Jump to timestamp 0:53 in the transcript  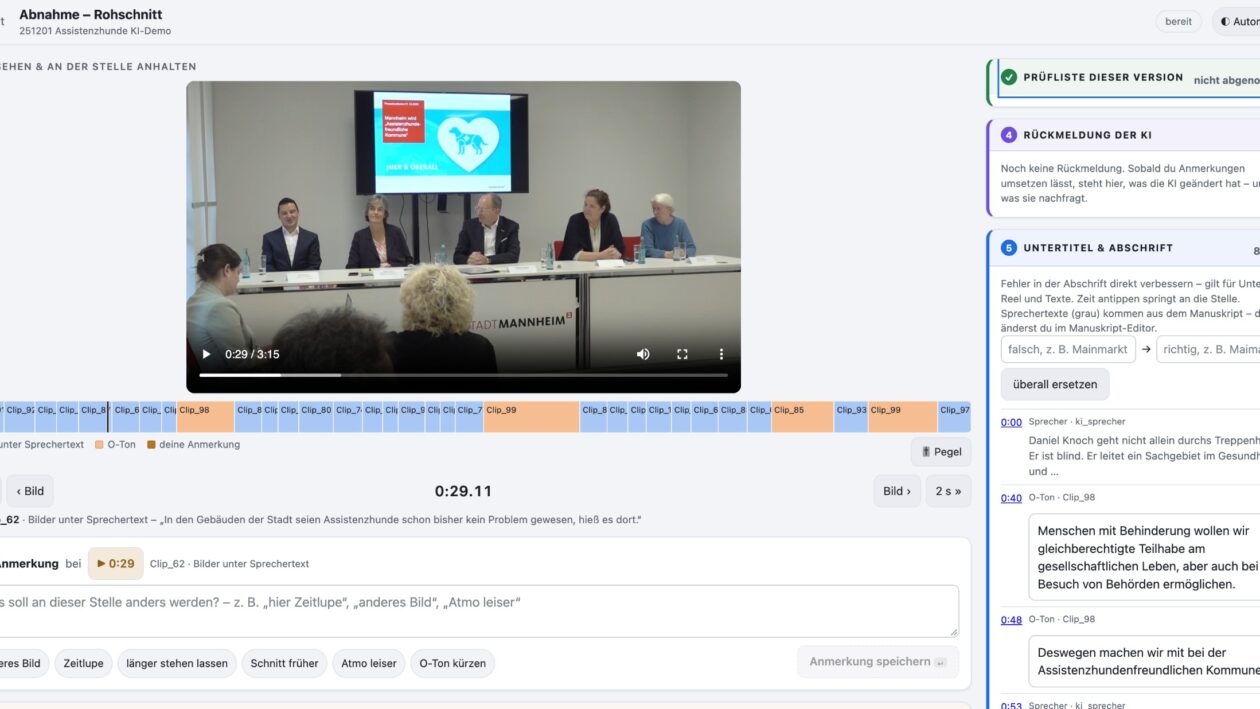pos(1011,706)
